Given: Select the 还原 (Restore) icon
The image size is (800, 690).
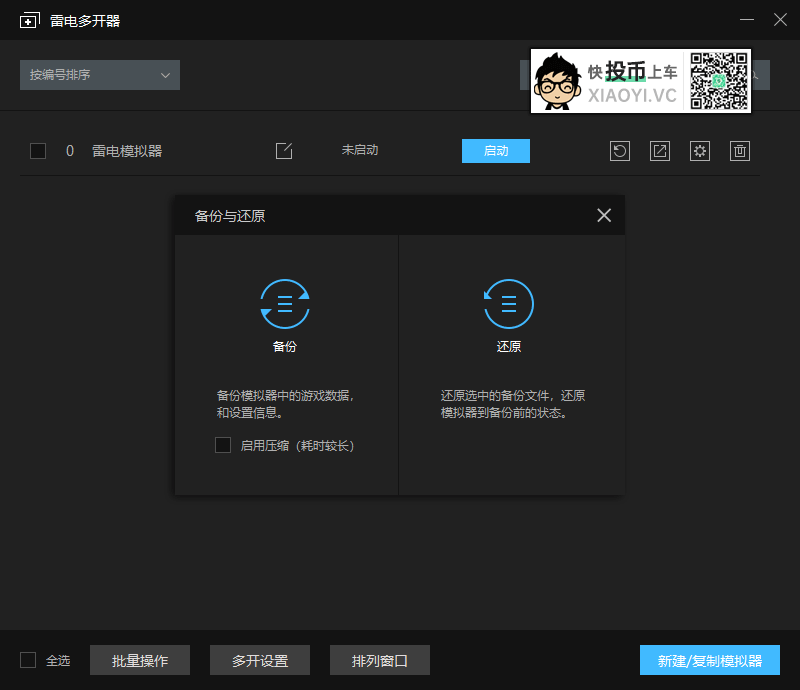Looking at the screenshot, I should [509, 305].
